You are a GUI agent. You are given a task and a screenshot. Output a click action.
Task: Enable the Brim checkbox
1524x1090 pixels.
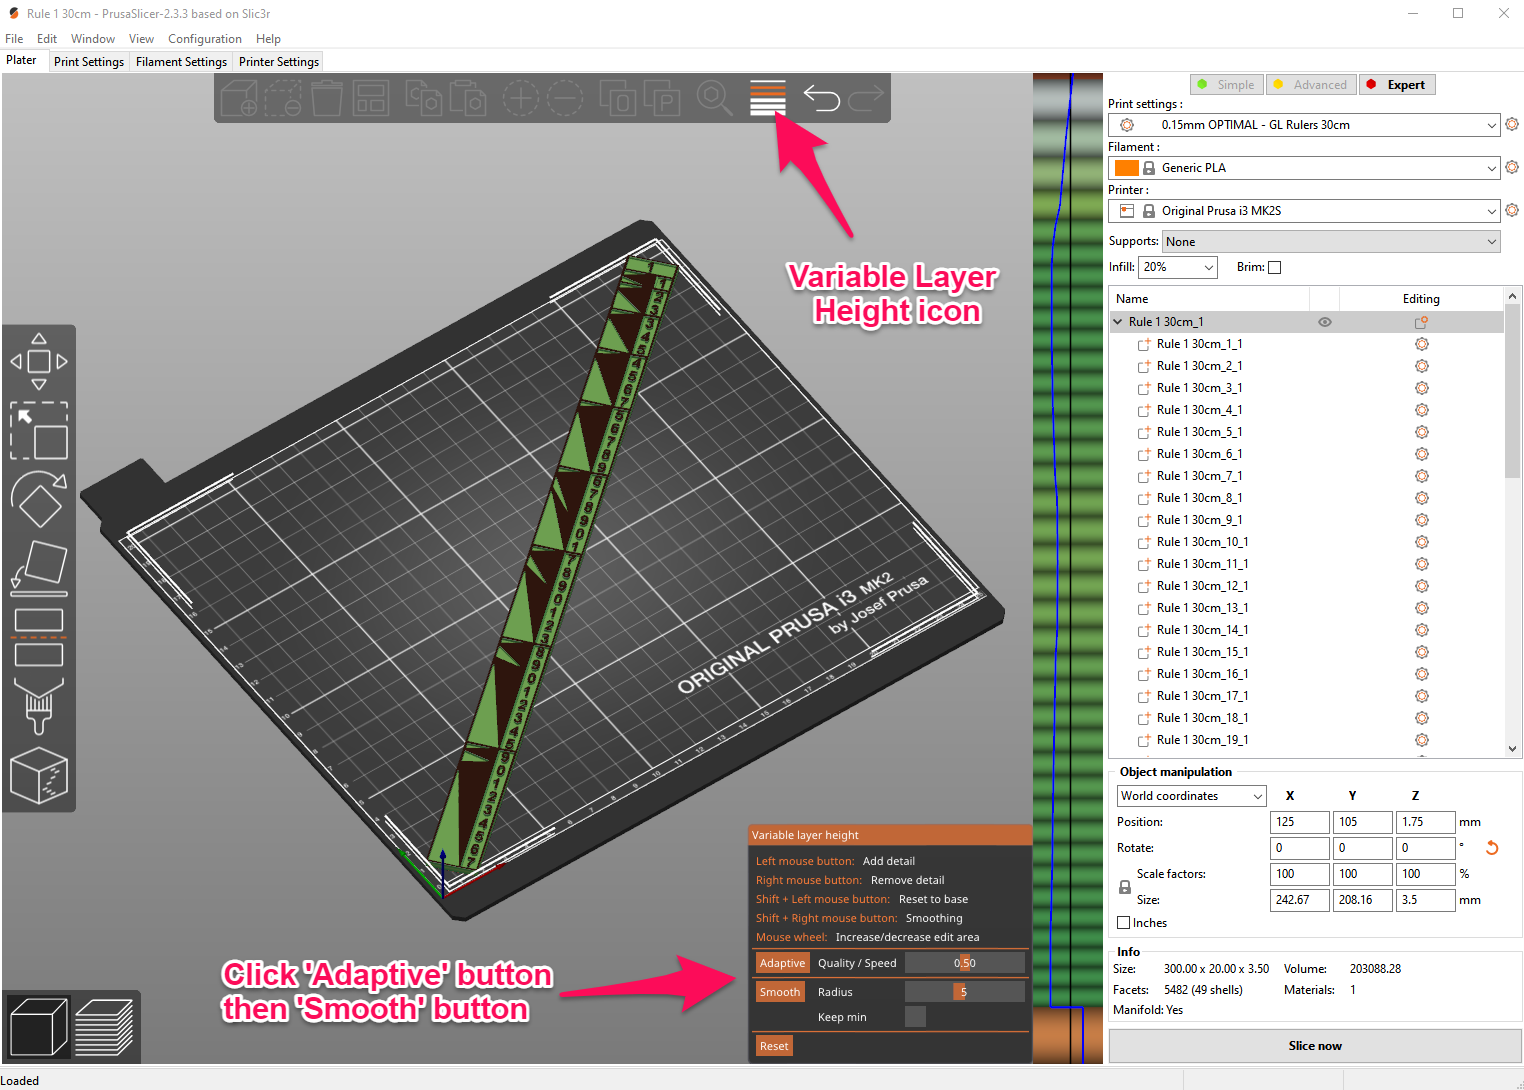[1274, 267]
